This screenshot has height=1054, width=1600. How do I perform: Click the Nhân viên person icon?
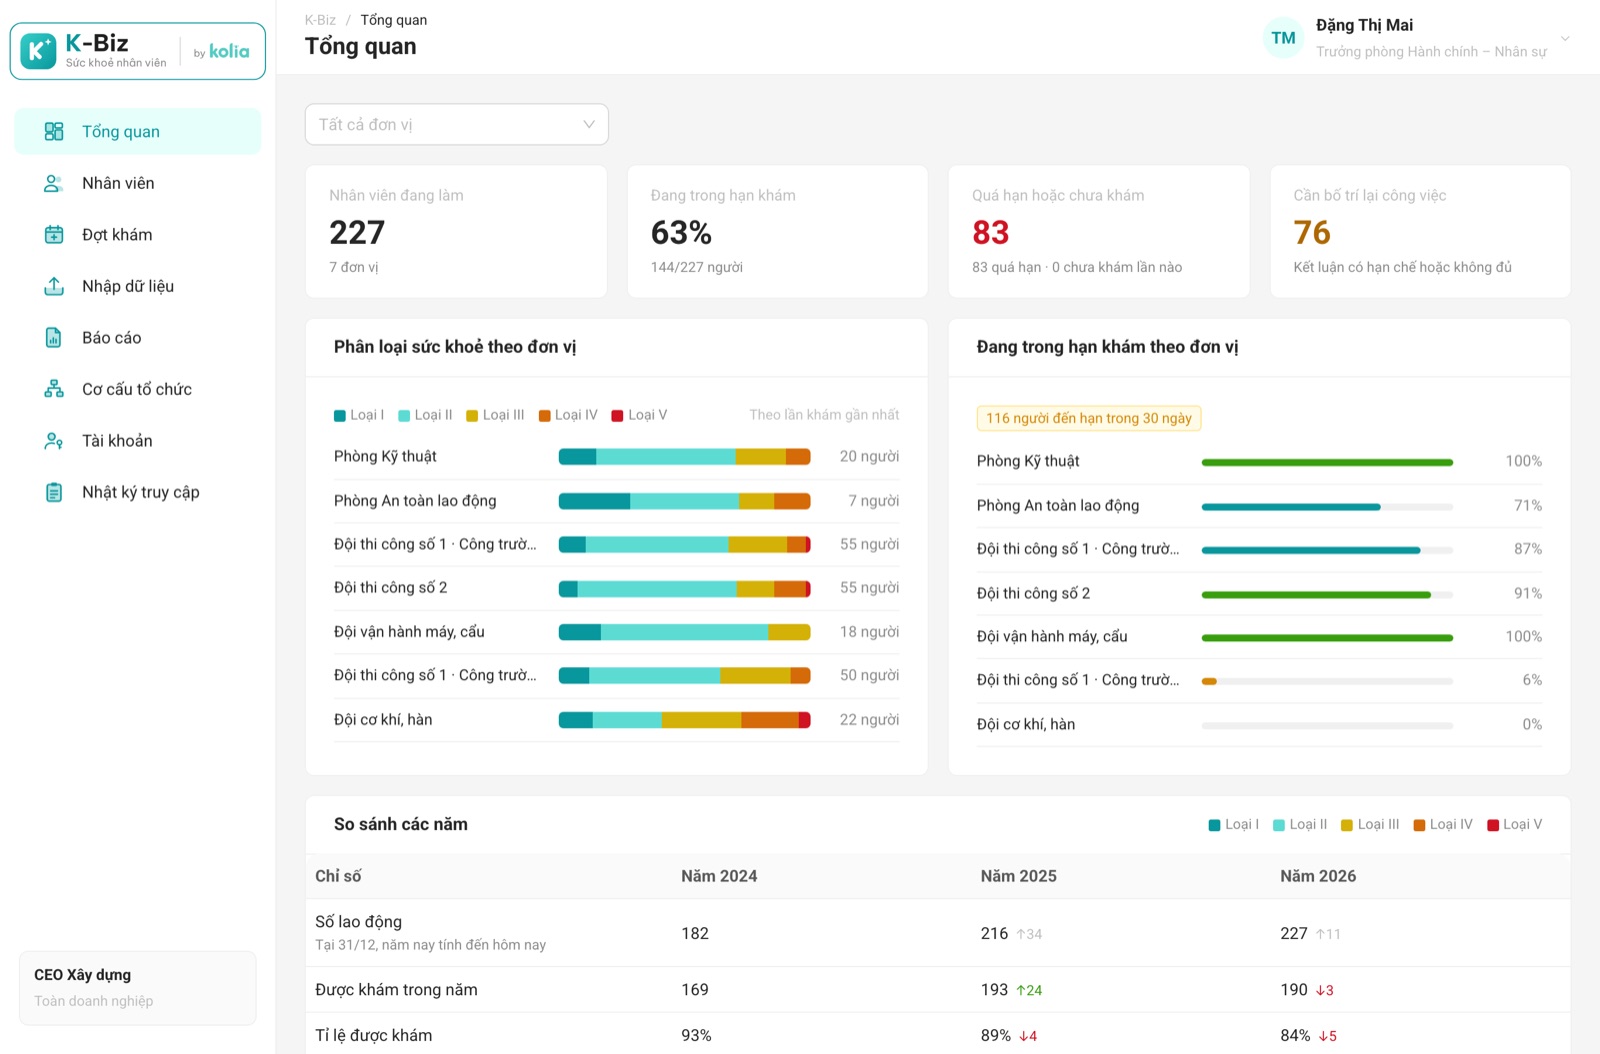click(x=54, y=183)
